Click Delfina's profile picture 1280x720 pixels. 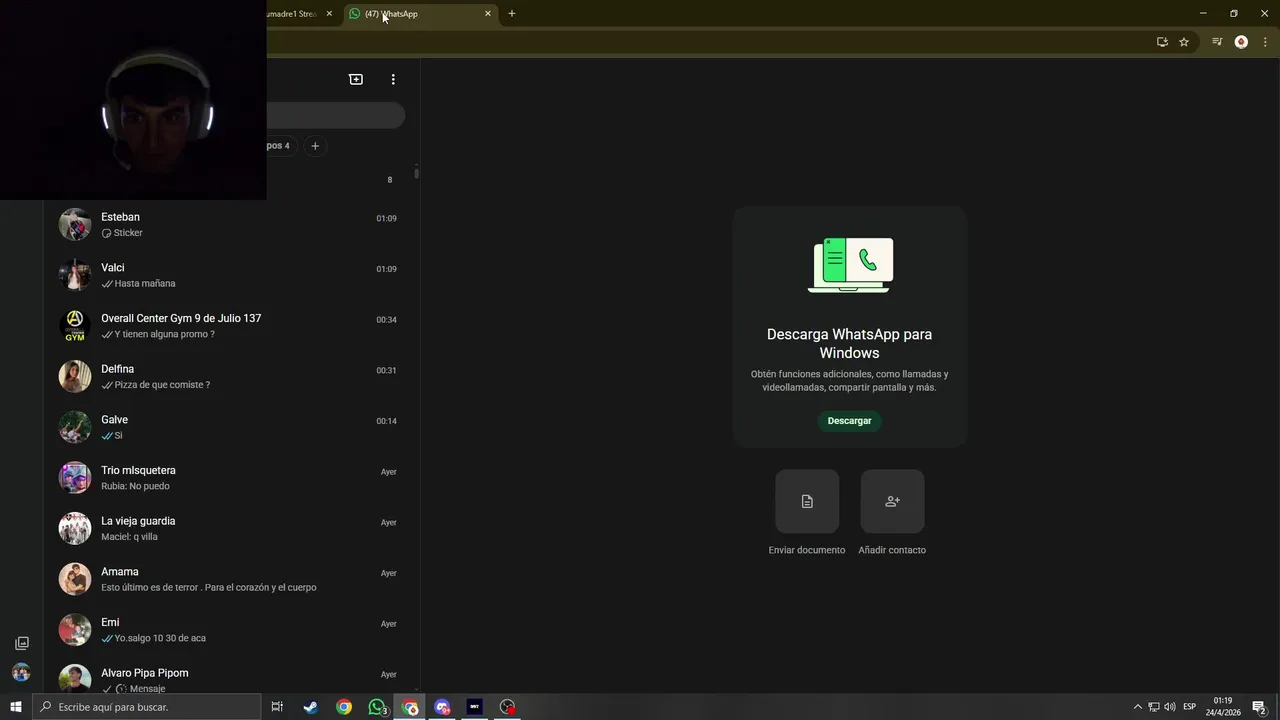pos(75,377)
